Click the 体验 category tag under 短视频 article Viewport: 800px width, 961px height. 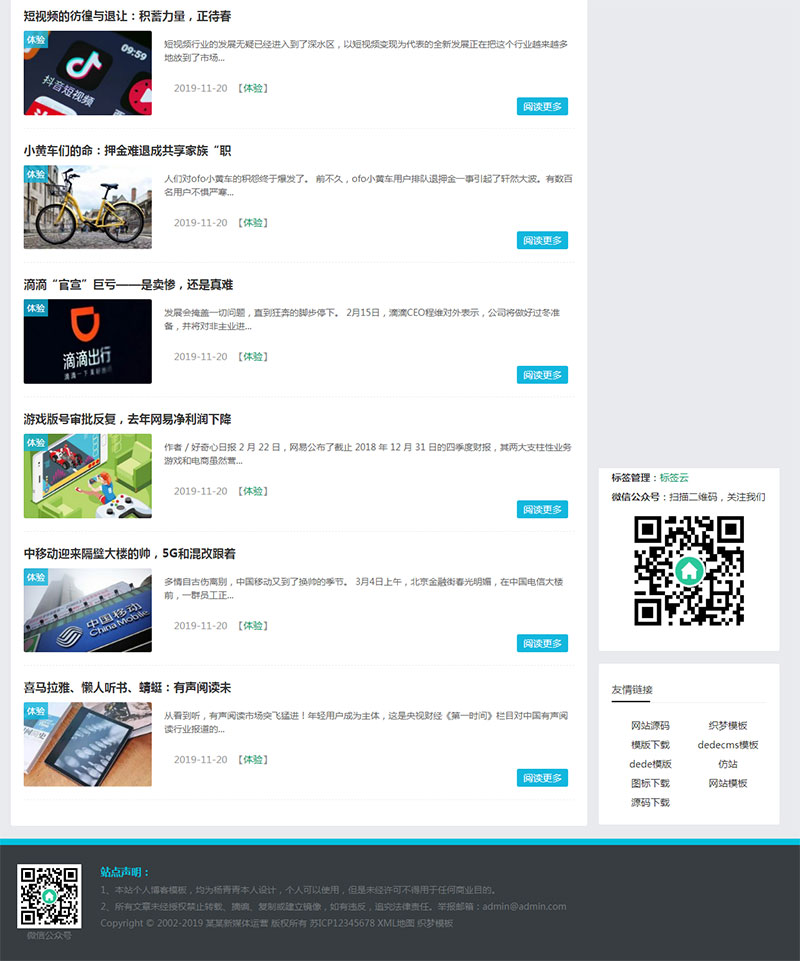253,88
